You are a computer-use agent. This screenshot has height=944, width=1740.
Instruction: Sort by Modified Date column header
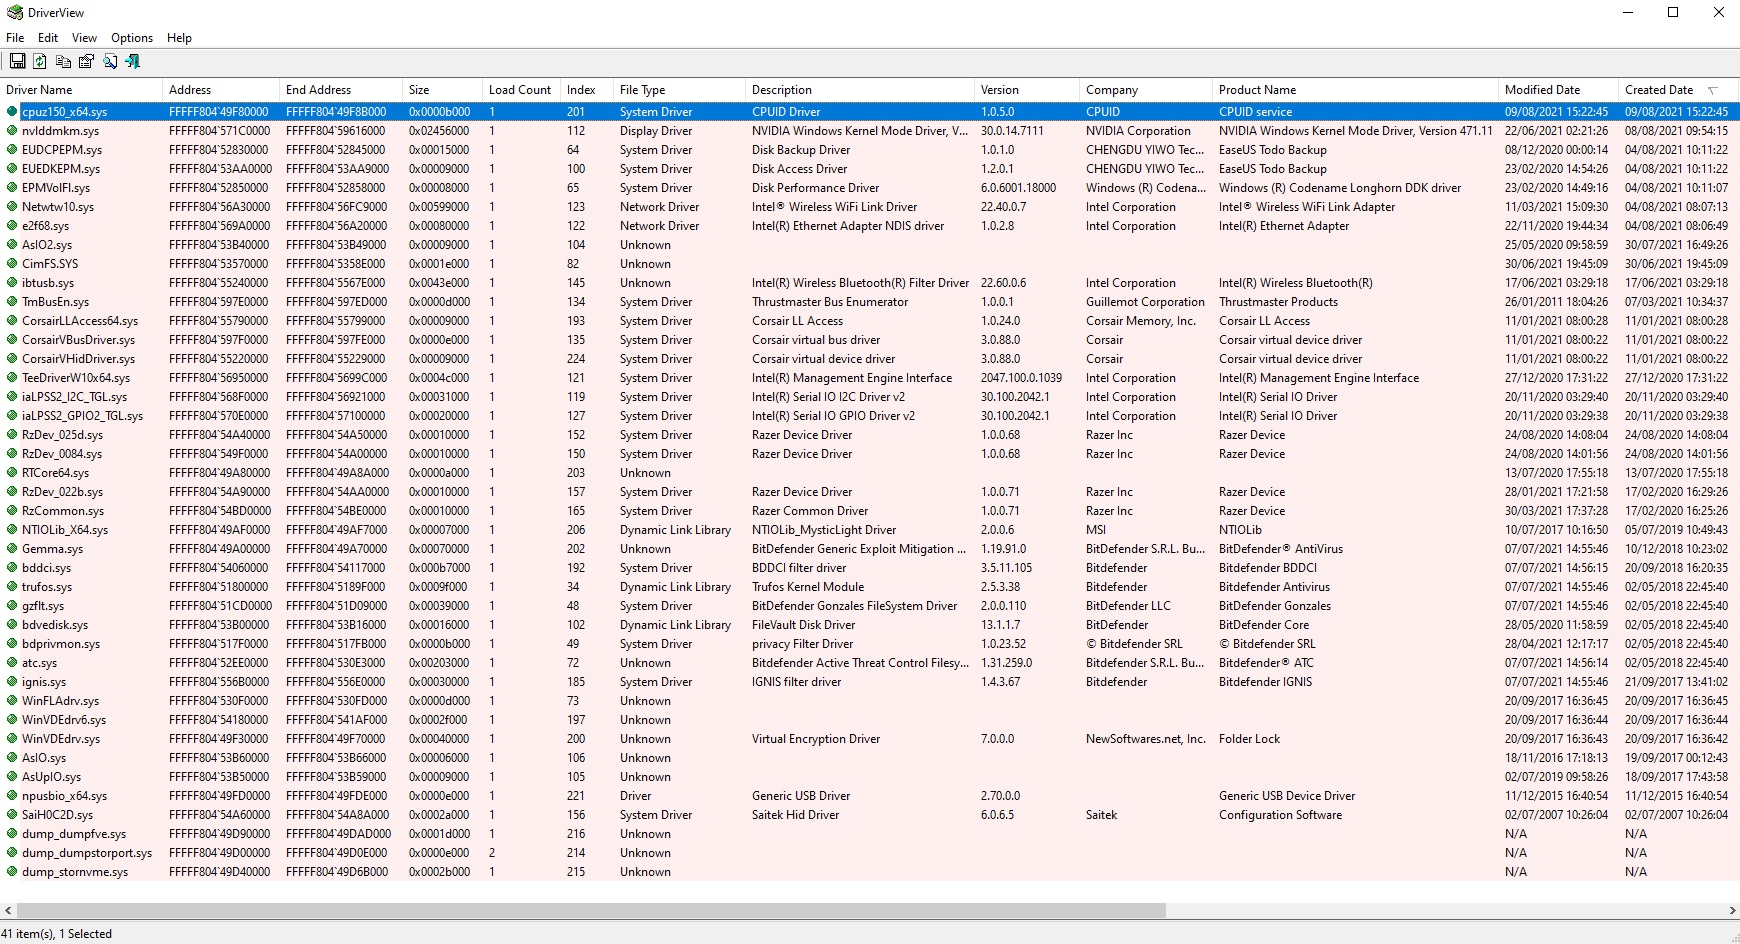tap(1558, 90)
